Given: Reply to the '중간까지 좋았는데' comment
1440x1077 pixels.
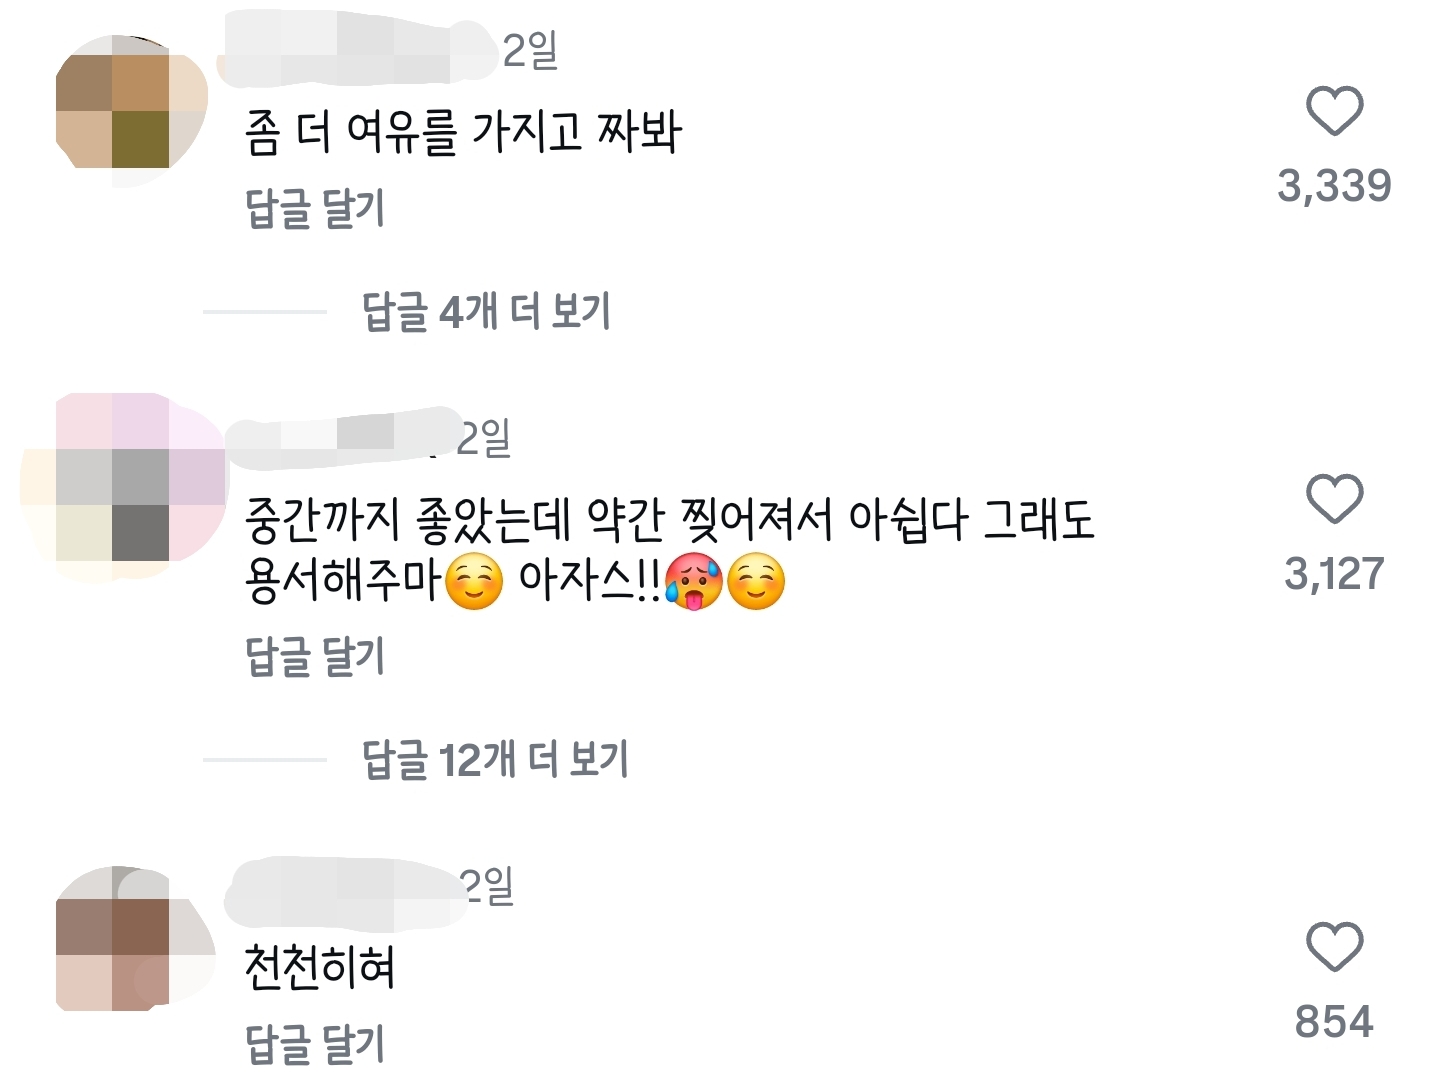Looking at the screenshot, I should tap(315, 656).
